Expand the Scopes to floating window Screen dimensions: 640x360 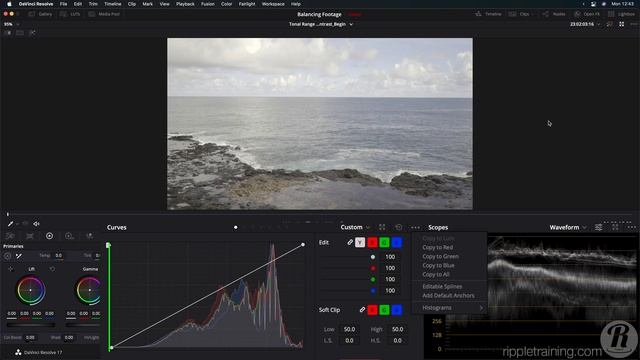[615, 227]
